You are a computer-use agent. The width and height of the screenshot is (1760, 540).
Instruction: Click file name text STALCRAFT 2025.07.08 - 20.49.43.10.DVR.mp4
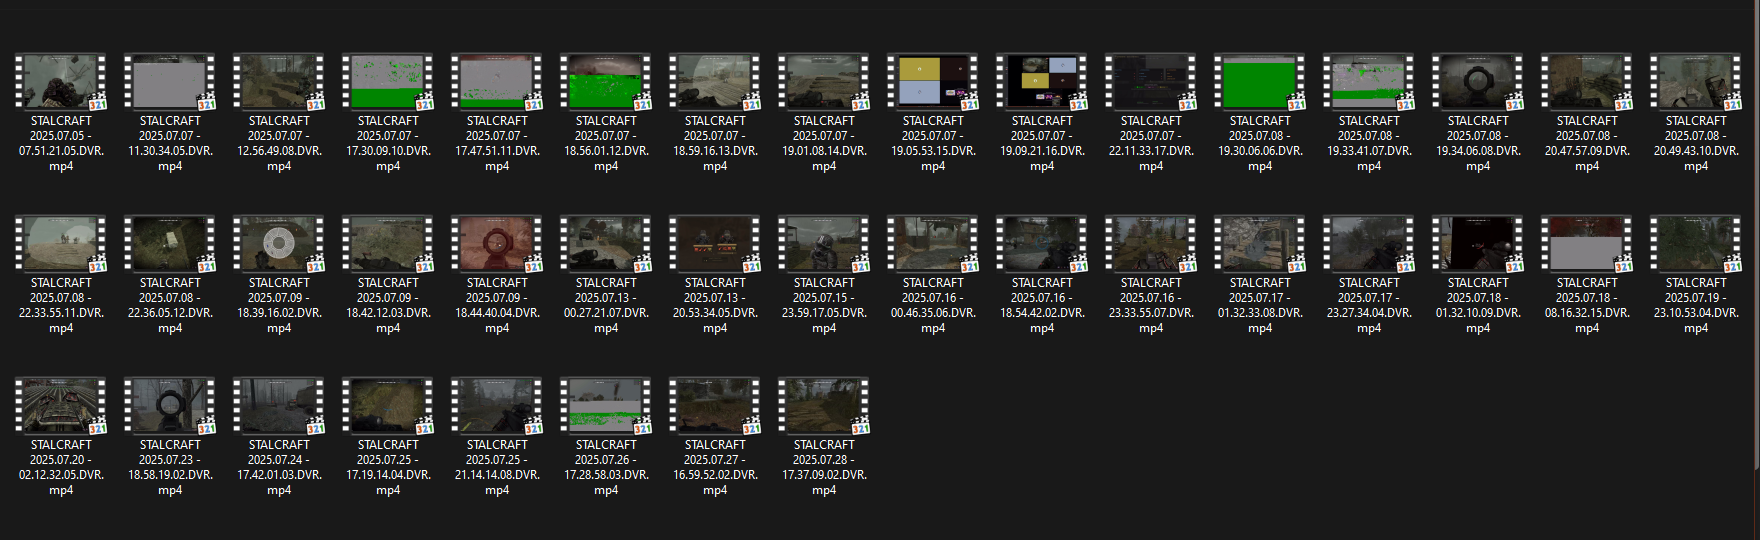[1696, 143]
